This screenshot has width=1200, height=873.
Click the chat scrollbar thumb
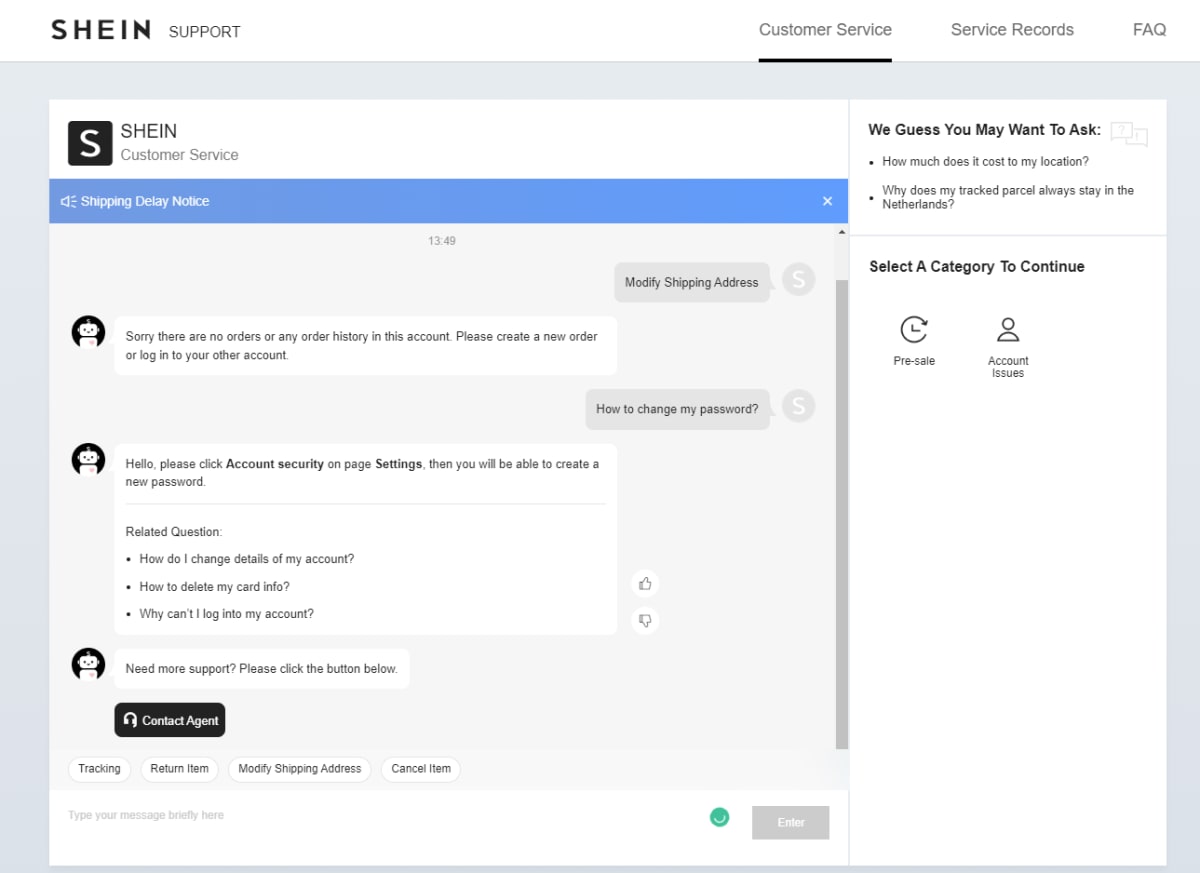[x=841, y=515]
